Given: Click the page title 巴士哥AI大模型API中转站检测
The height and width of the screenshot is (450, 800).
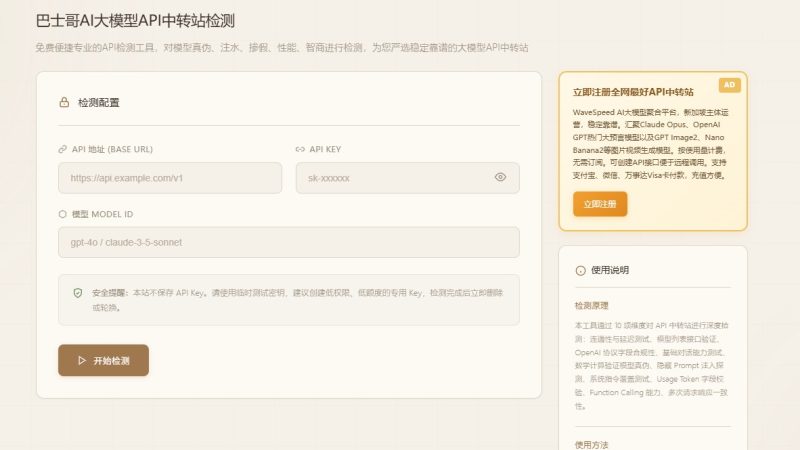Looking at the screenshot, I should [135, 21].
